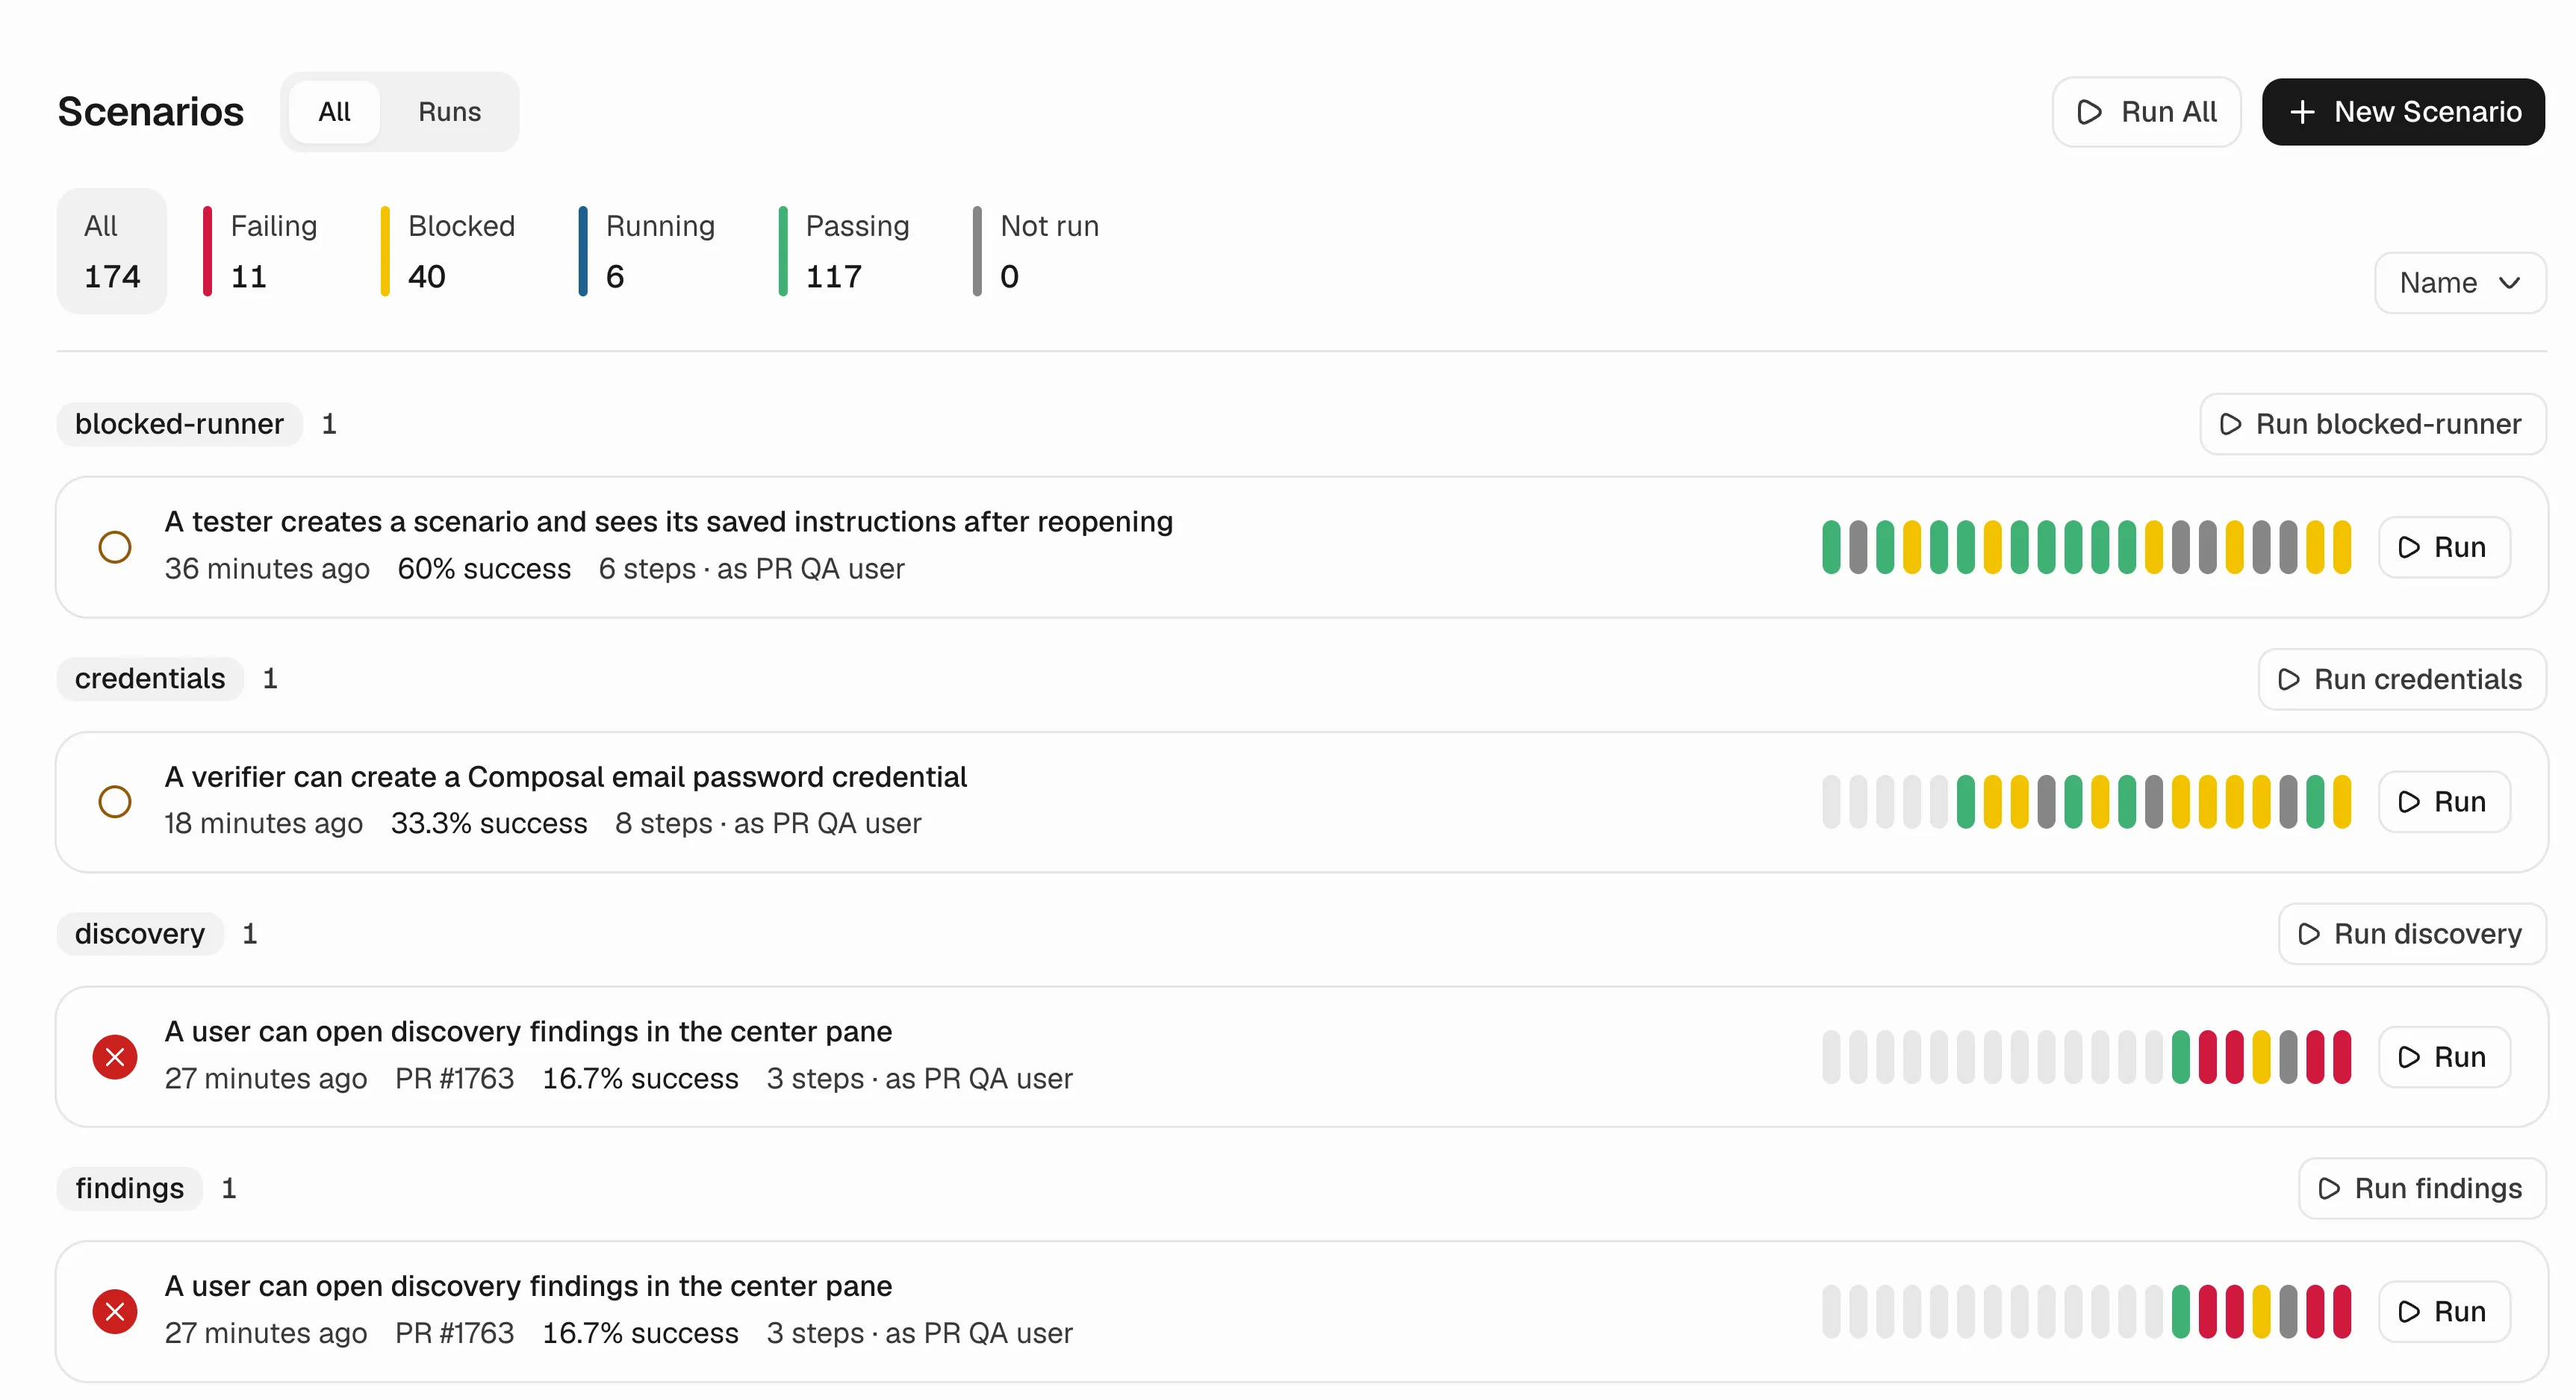2576x1399 pixels.
Task: Open the Name sort dropdown
Action: 2459,283
